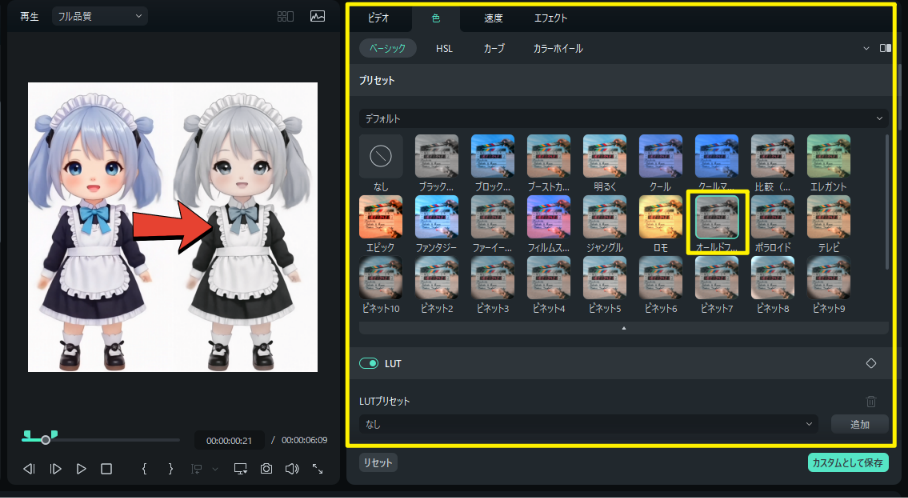Add a keyframe with the LUT diamond icon
This screenshot has width=908, height=498.
tap(871, 363)
